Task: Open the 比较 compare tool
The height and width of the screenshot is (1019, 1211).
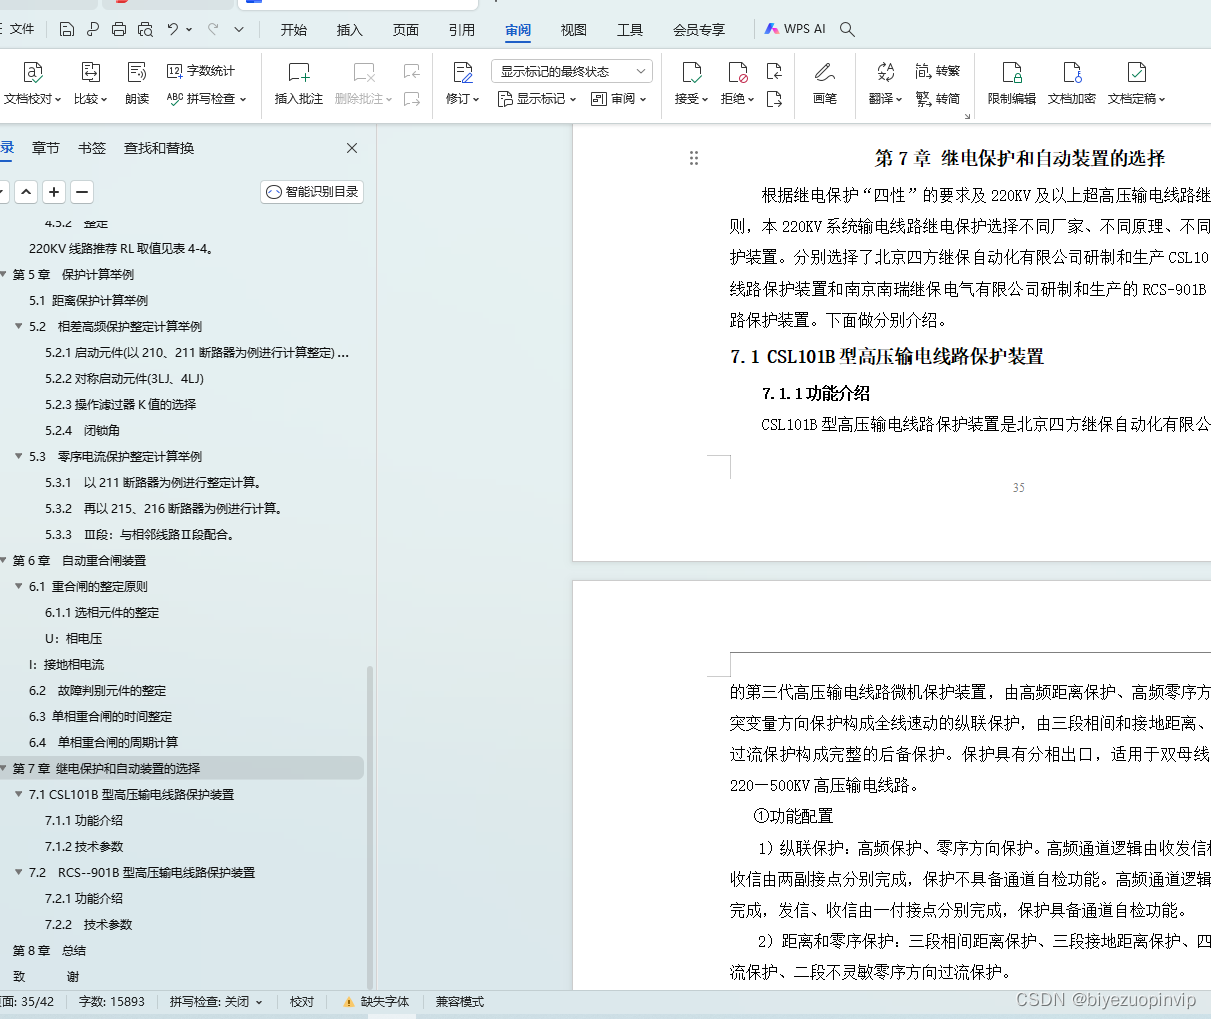Action: point(90,82)
